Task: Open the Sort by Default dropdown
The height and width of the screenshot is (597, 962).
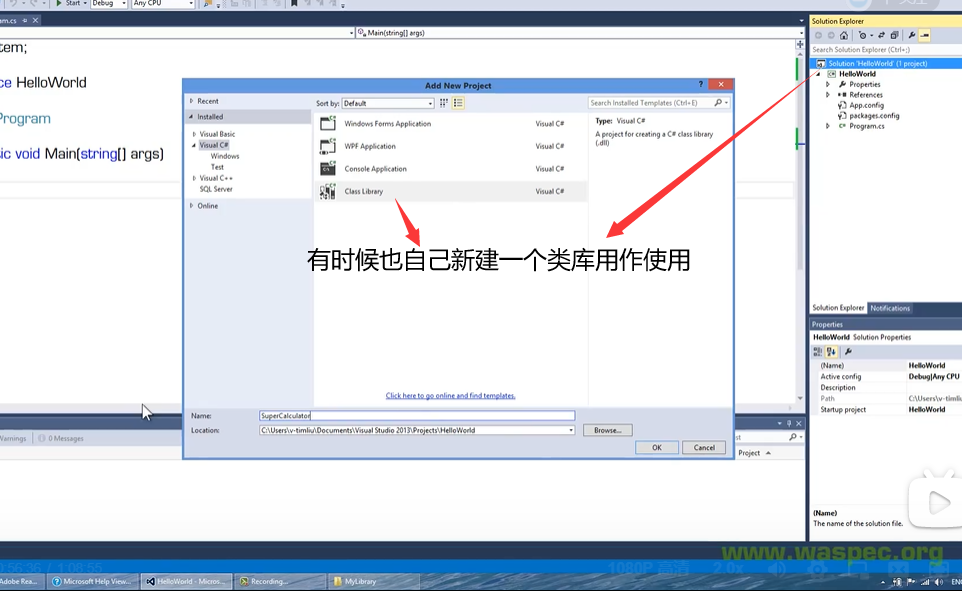Action: click(x=388, y=103)
